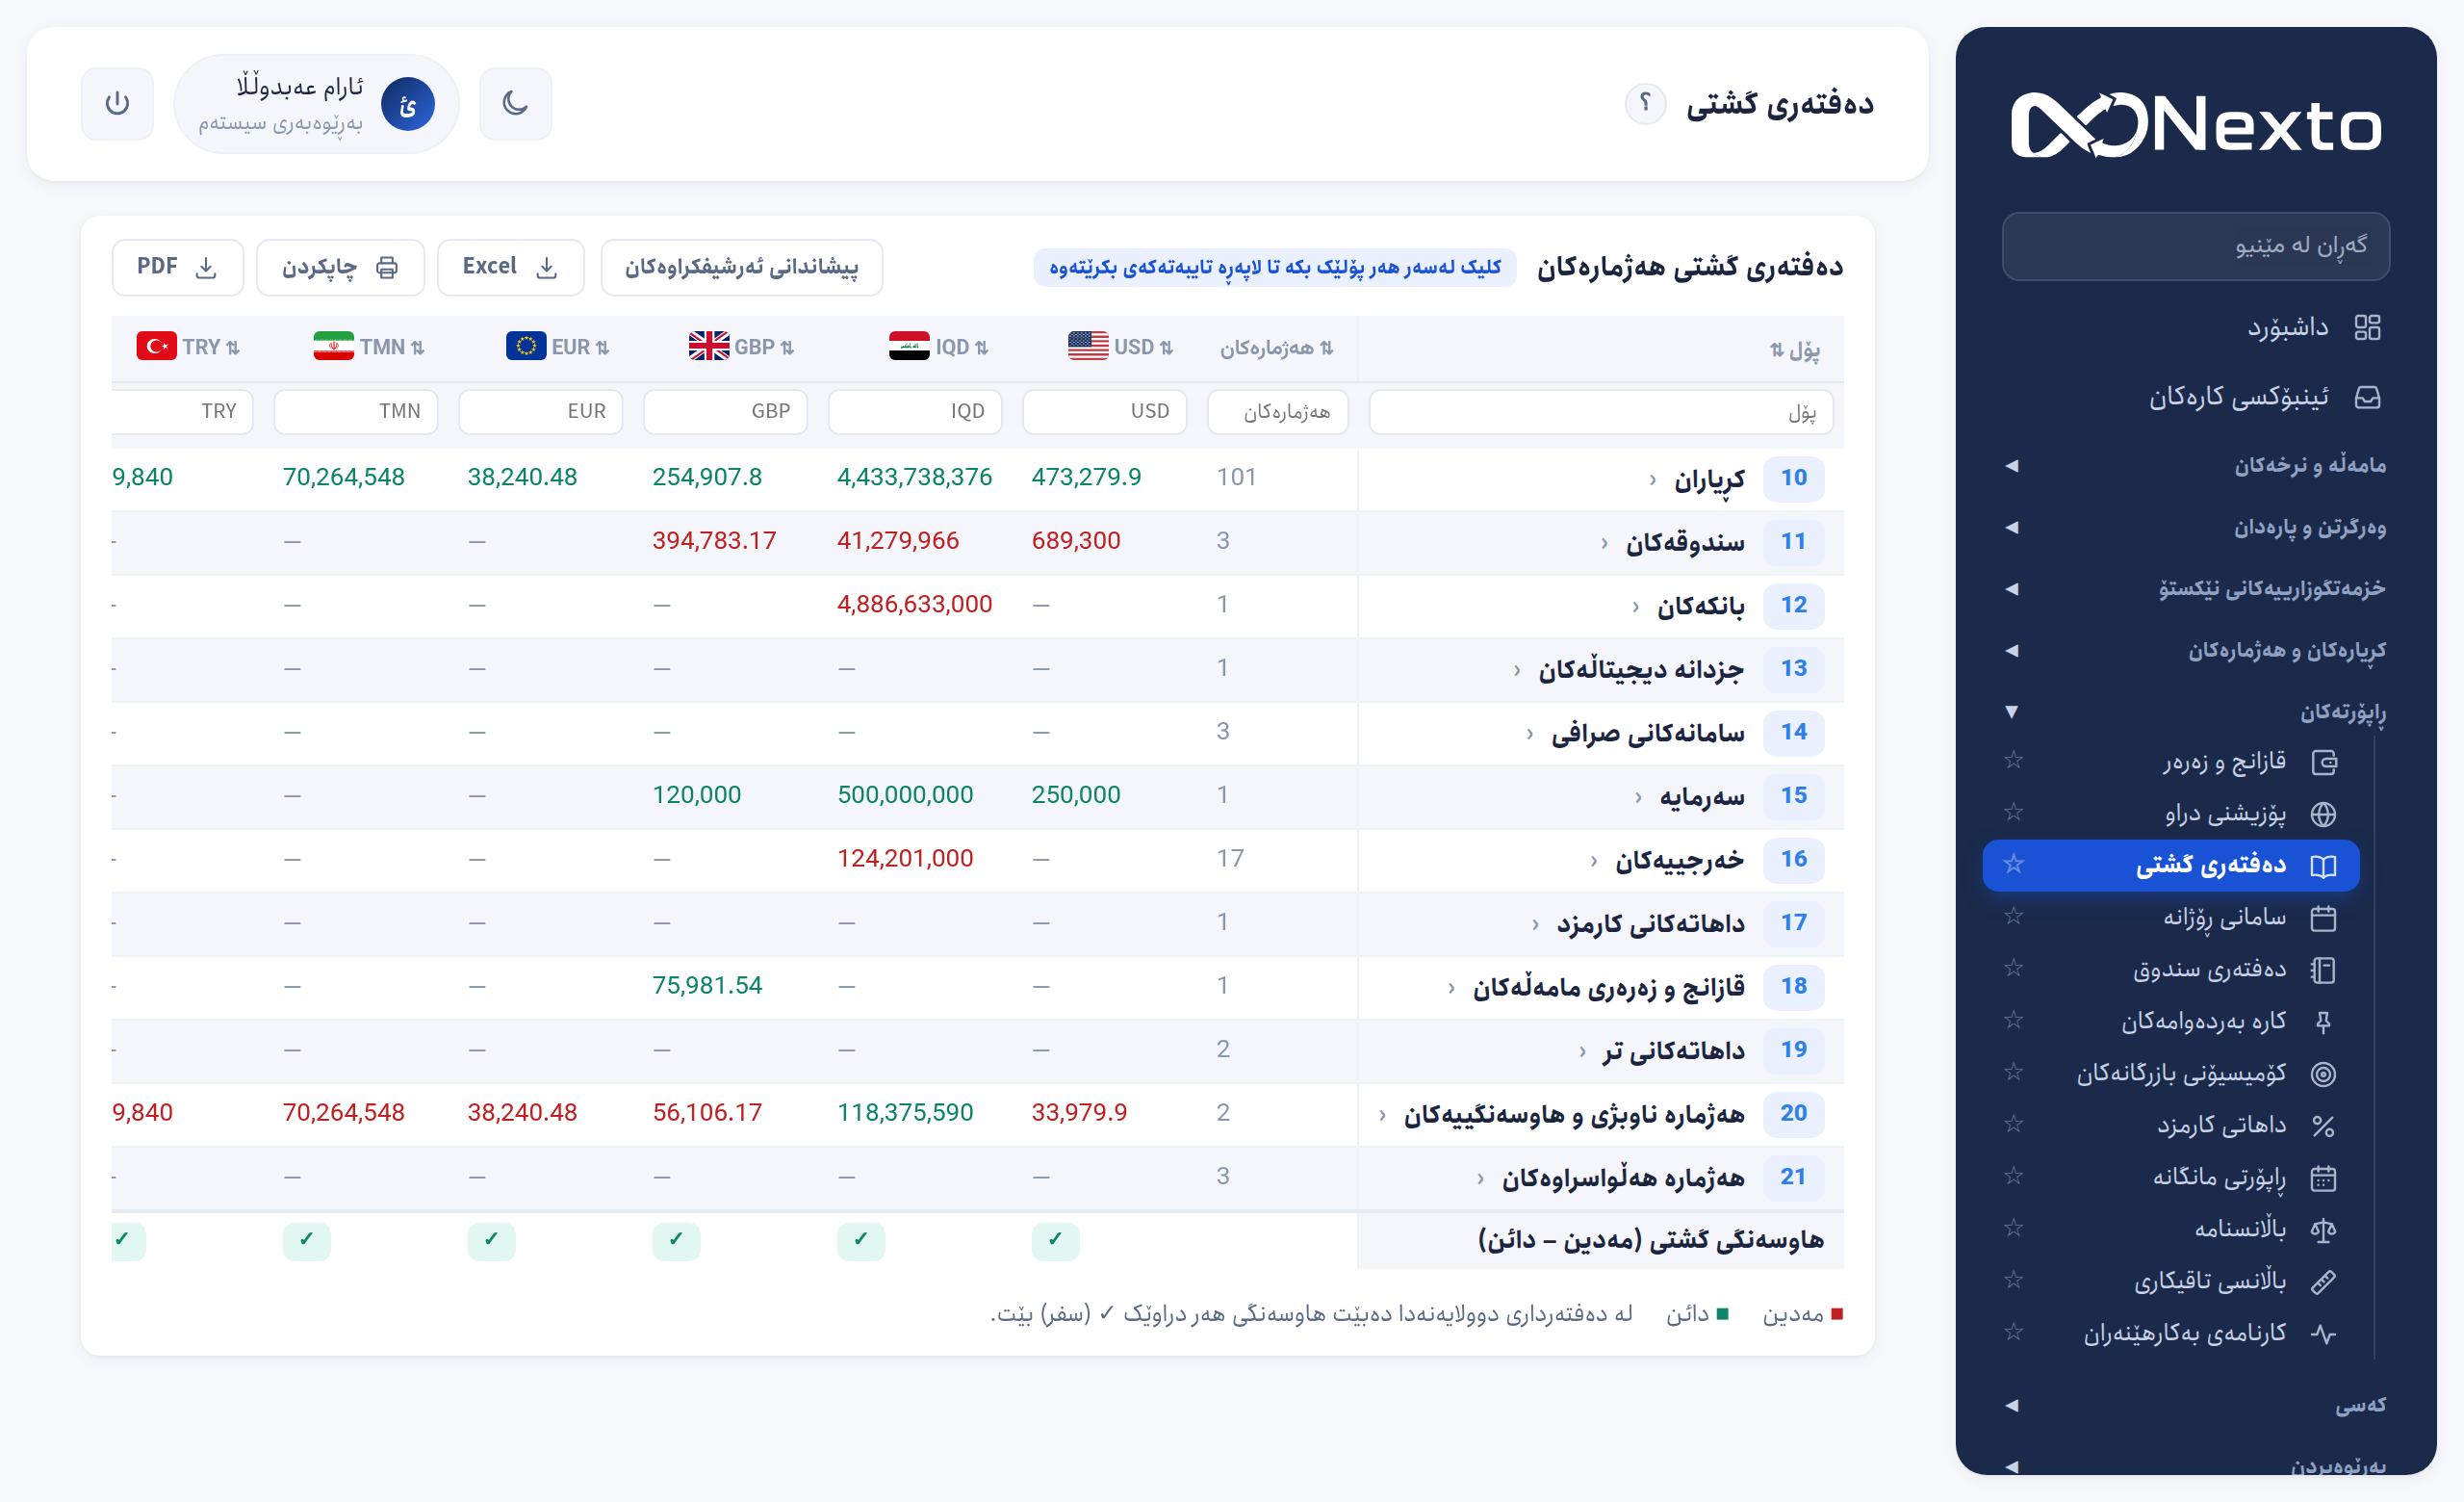Screen dimensions: 2464x1502
Task: Click the کارە بەردەوامەکان pin icon
Action: point(2323,1022)
